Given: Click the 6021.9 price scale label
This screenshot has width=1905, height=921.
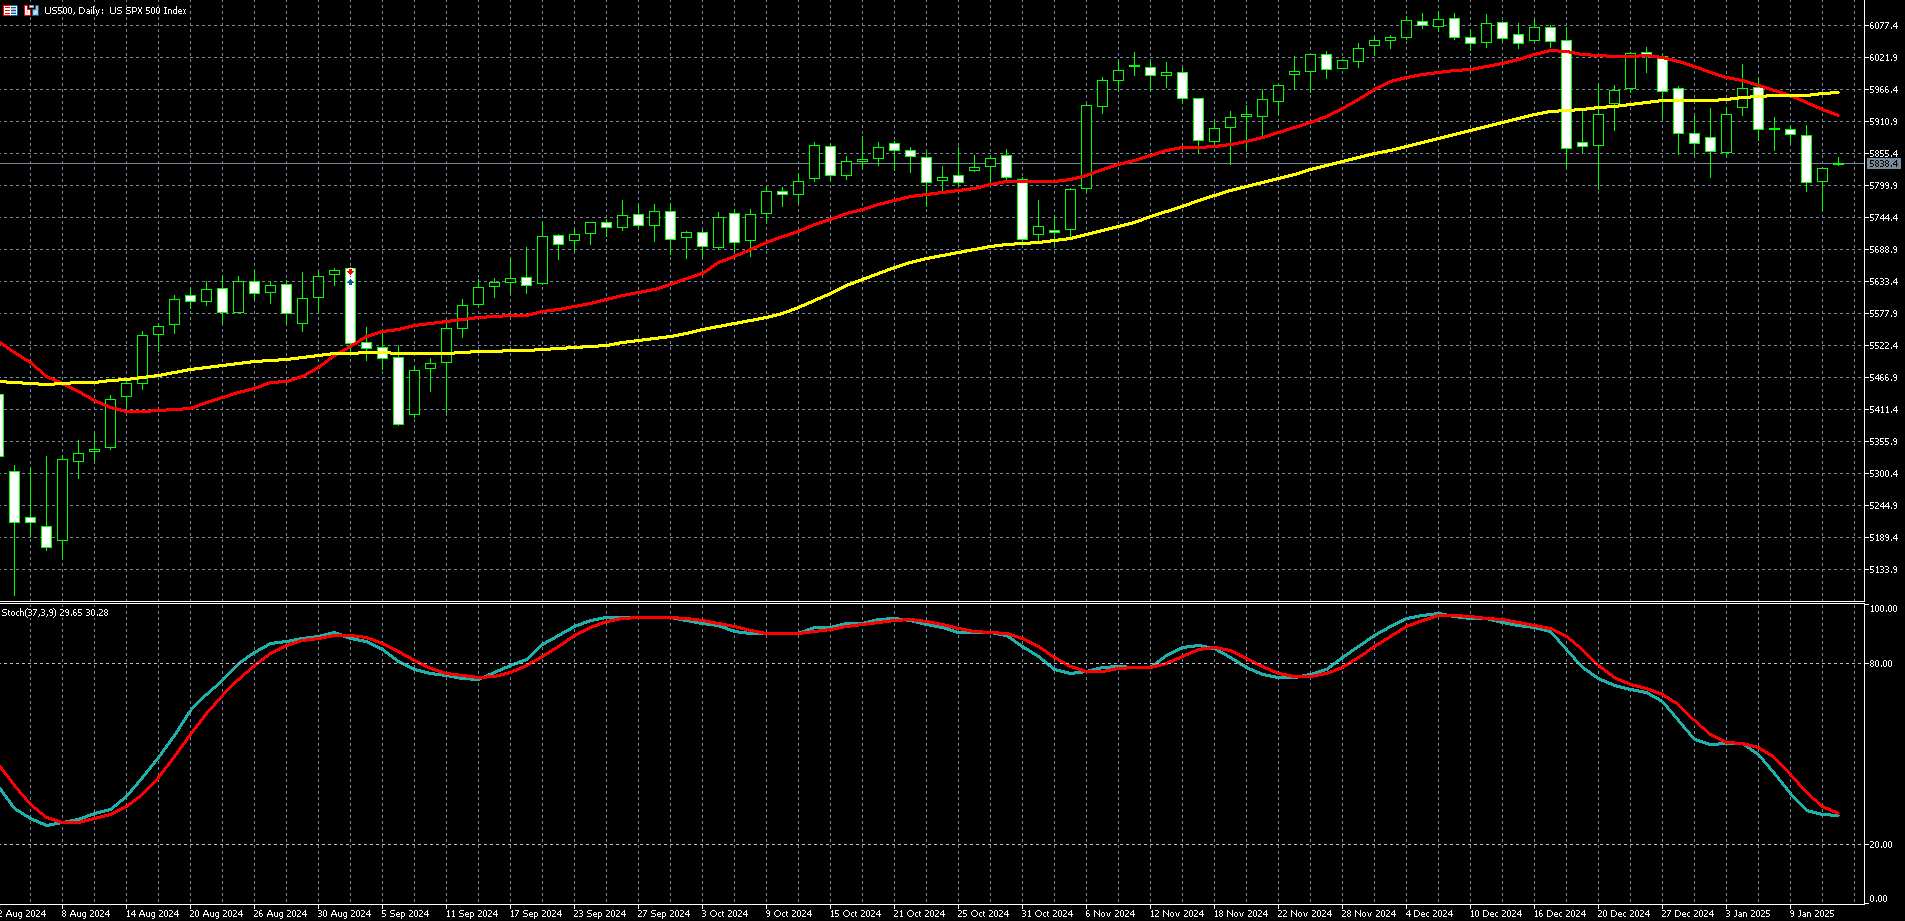Looking at the screenshot, I should [x=1883, y=58].
